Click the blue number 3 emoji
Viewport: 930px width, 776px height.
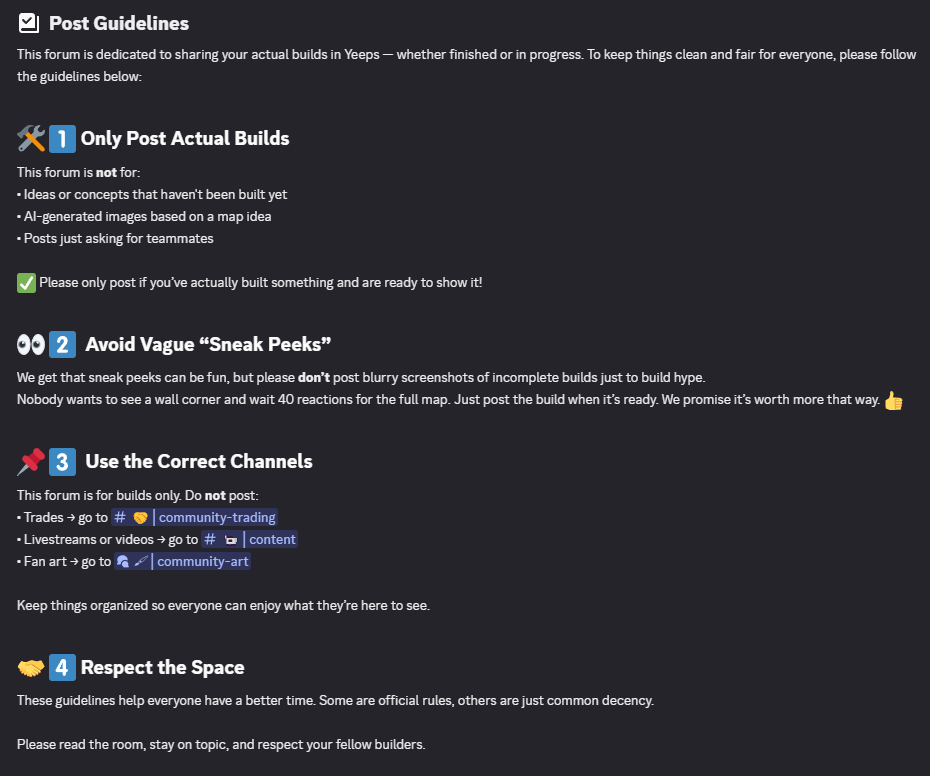(x=62, y=462)
